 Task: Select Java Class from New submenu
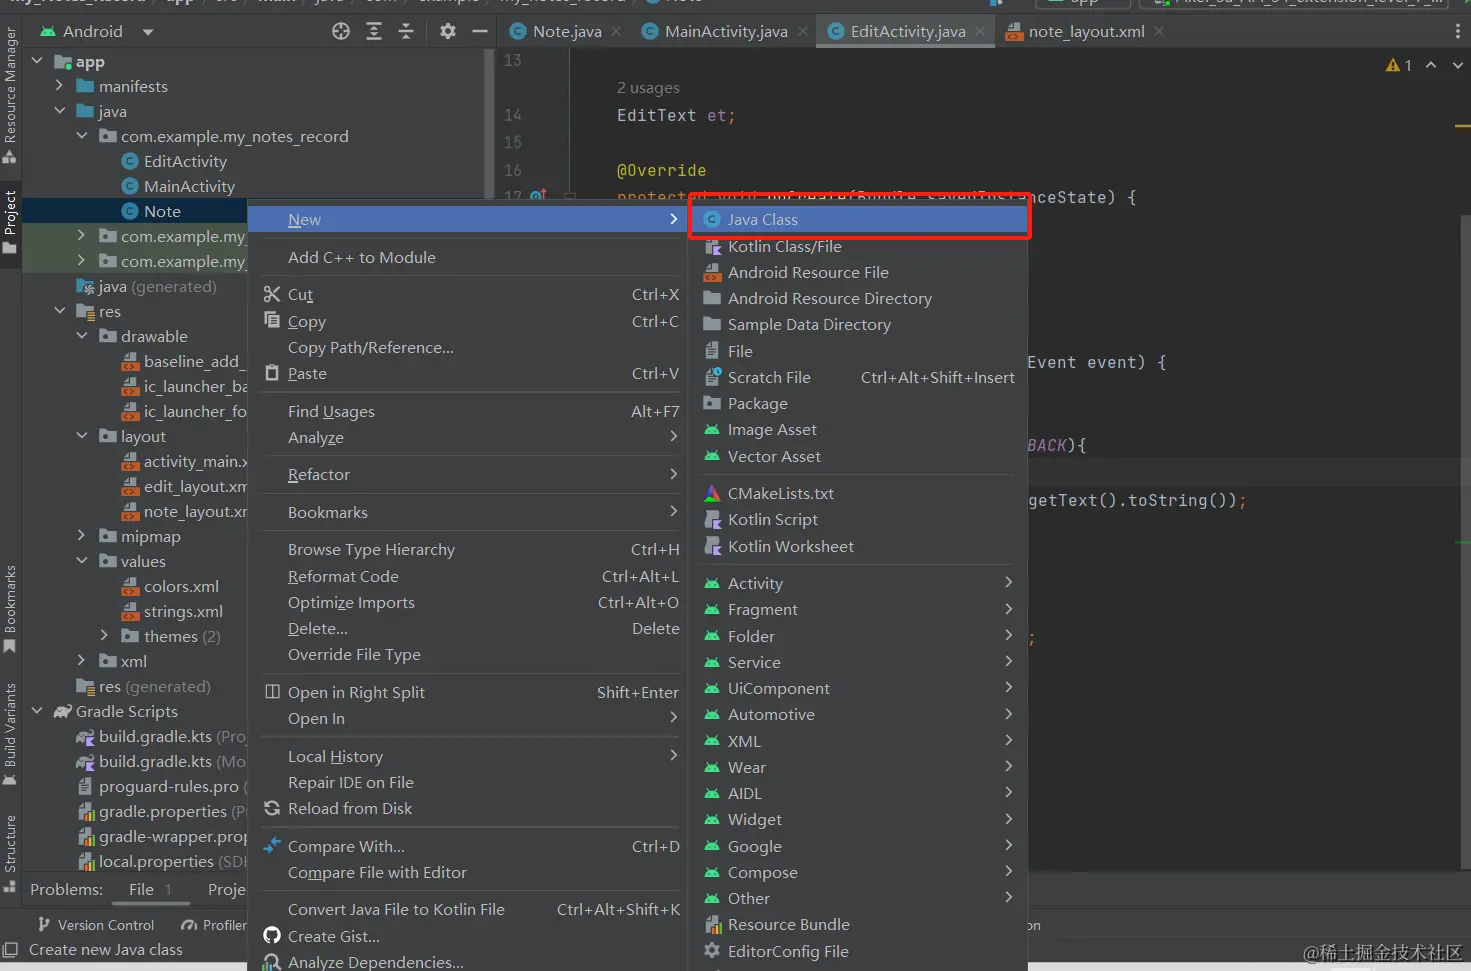[859, 220]
